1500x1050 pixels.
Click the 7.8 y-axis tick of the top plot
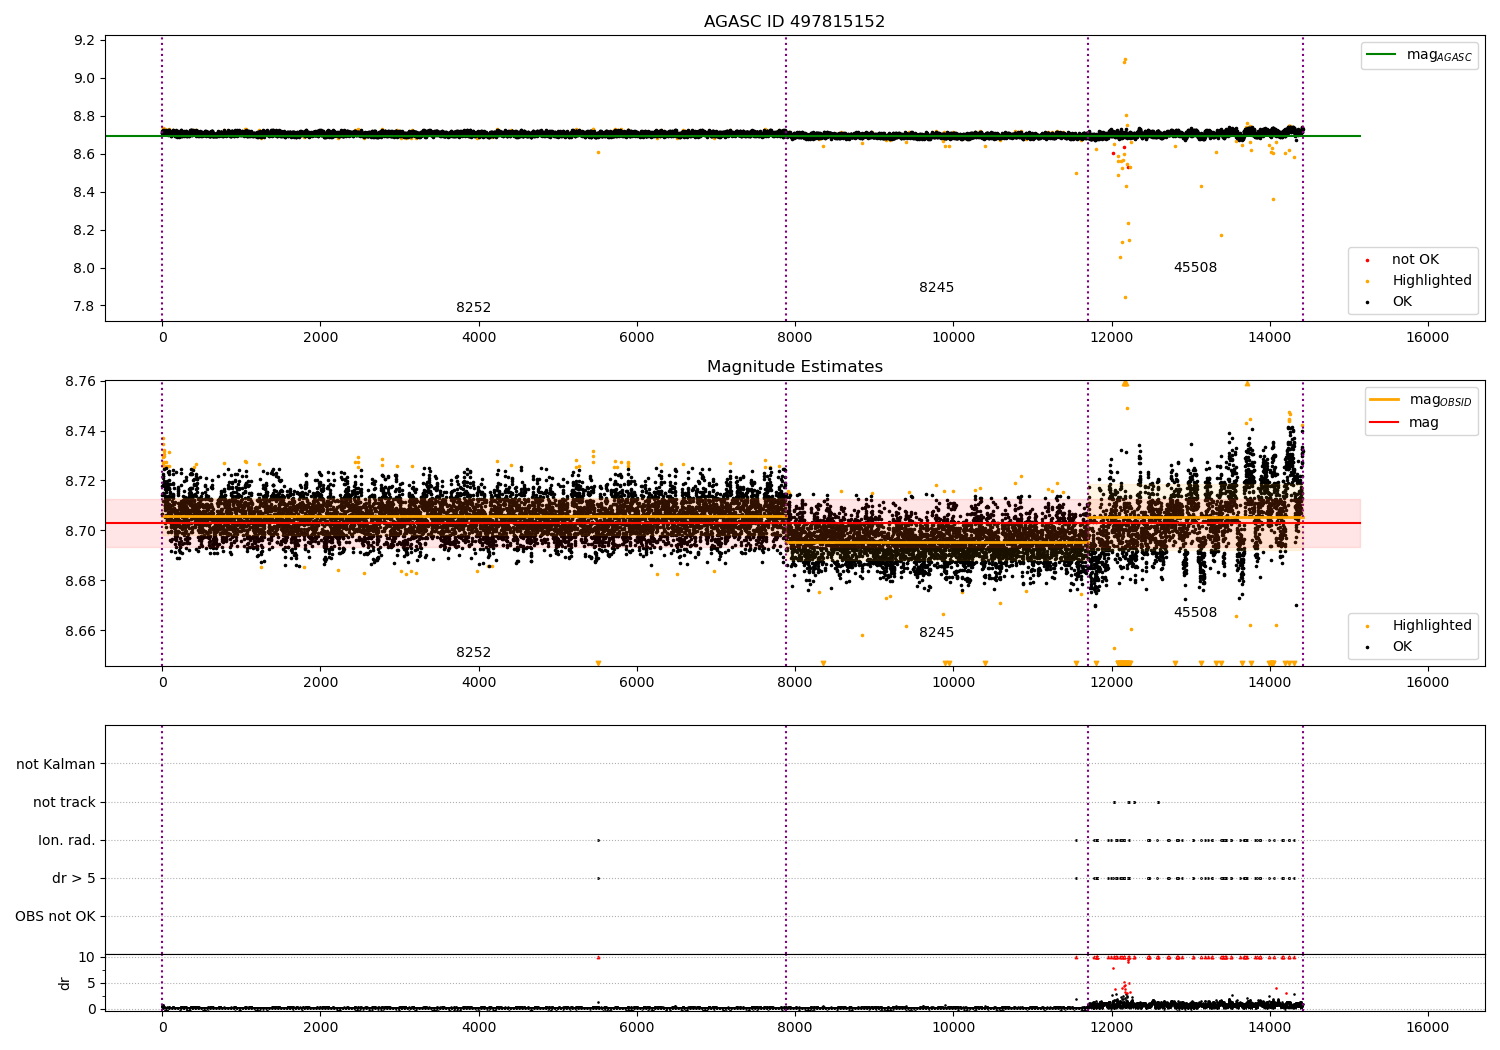coord(85,306)
